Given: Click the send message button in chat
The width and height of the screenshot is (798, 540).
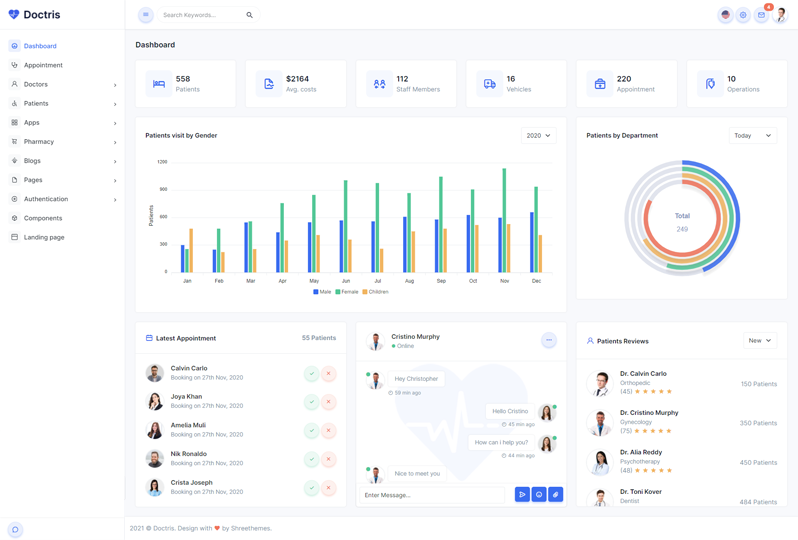Looking at the screenshot, I should coord(522,495).
